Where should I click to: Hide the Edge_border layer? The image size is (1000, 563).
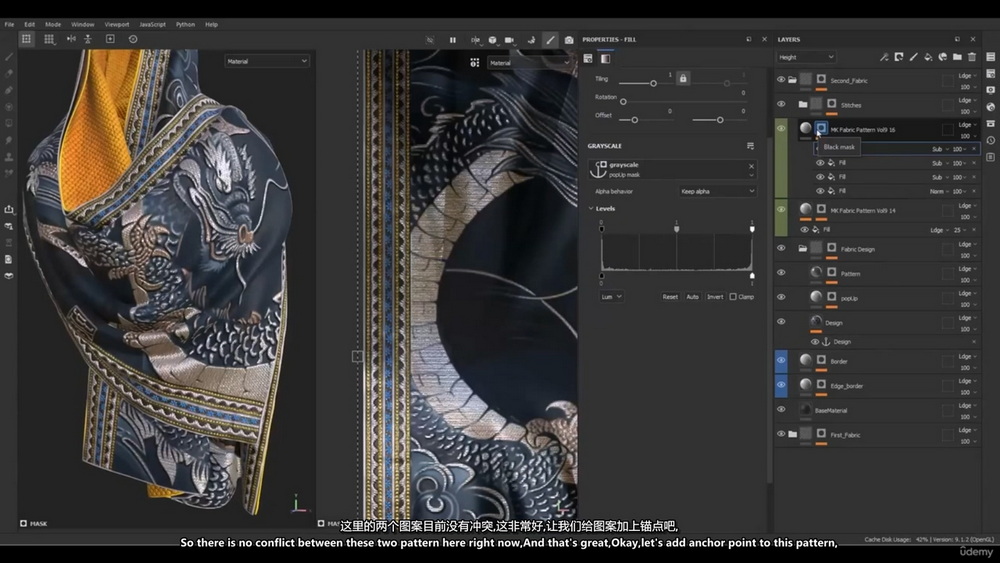(x=781, y=384)
